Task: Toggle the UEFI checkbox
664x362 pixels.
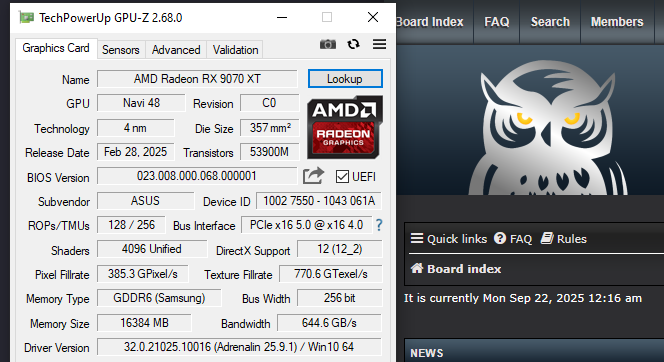Action: pyautogui.click(x=342, y=177)
